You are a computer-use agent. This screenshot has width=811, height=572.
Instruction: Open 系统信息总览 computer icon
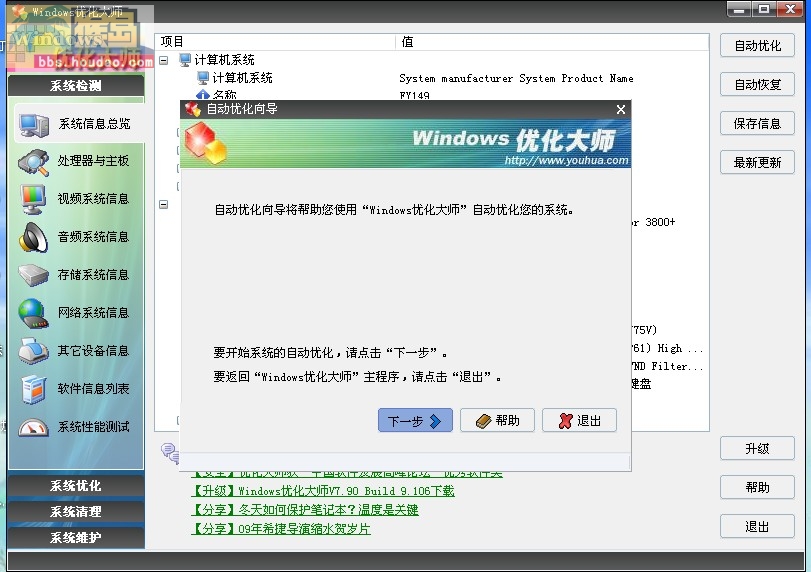34,125
